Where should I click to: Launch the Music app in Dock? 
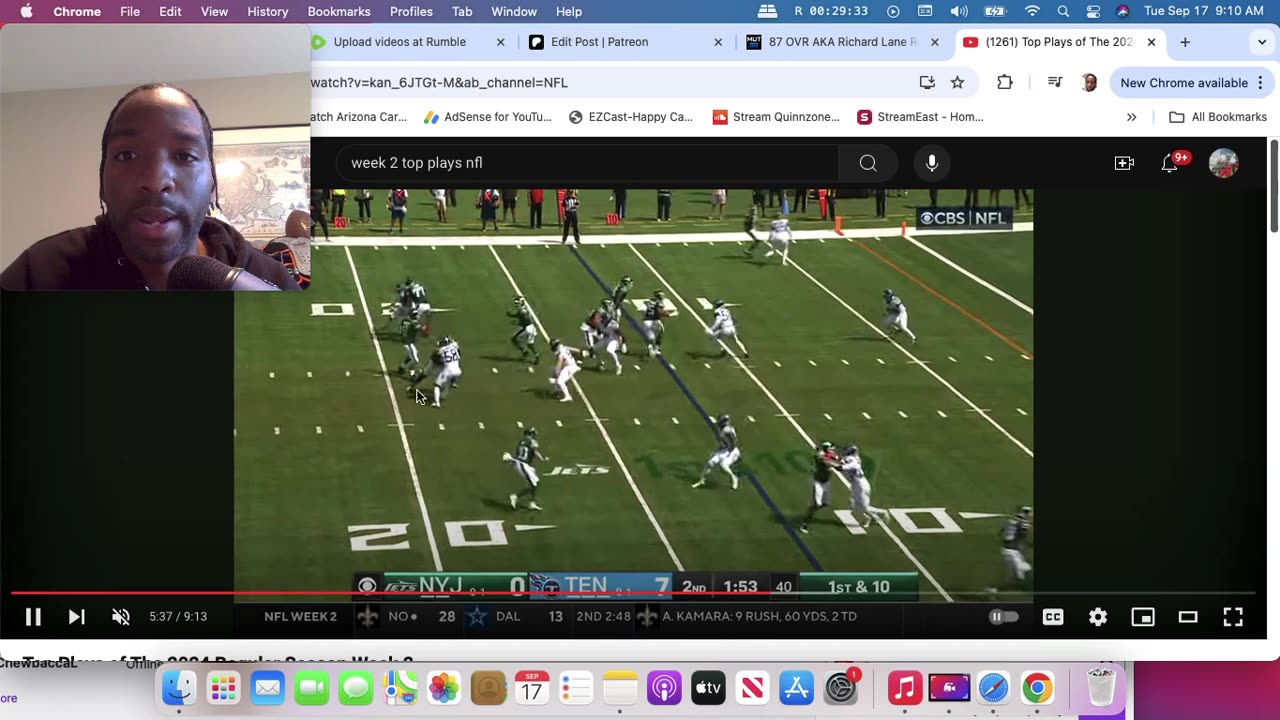tap(905, 688)
